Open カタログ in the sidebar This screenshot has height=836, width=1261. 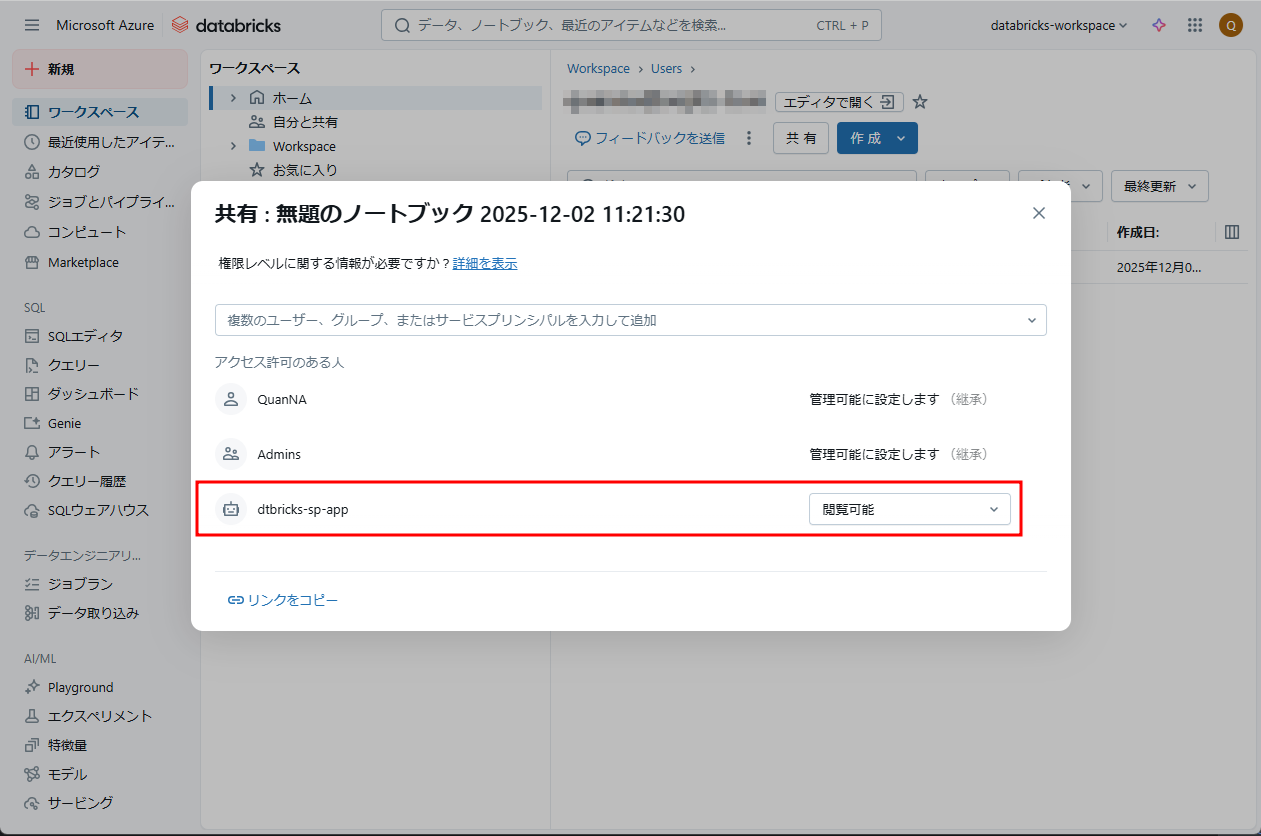[x=73, y=171]
